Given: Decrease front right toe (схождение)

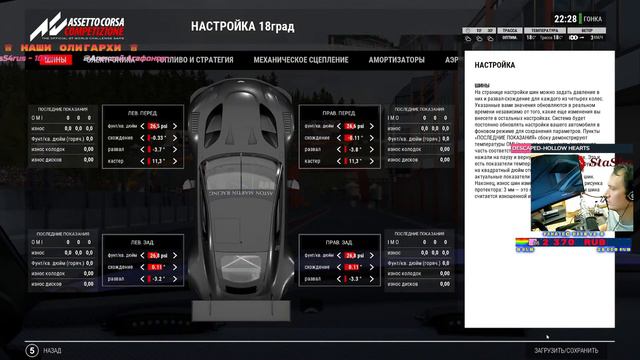Looking at the screenshot, I should [x=339, y=138].
